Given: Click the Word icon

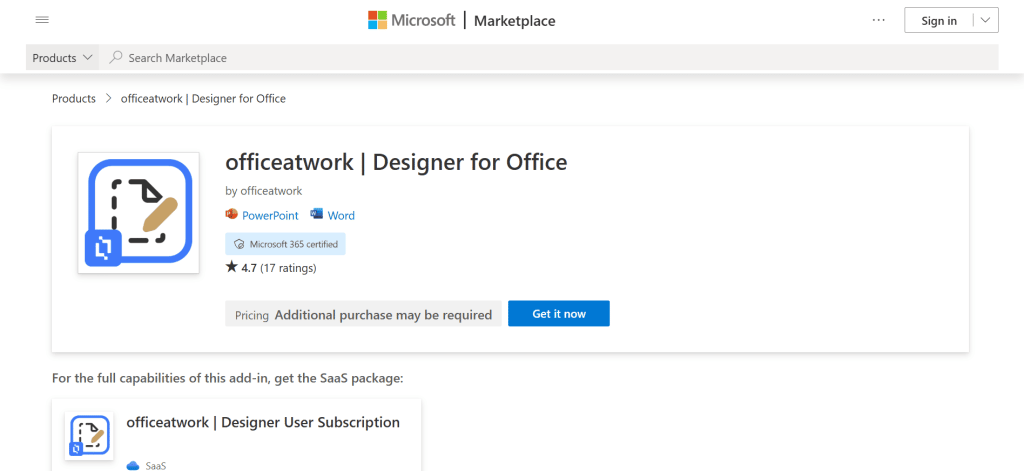Looking at the screenshot, I should click(317, 215).
